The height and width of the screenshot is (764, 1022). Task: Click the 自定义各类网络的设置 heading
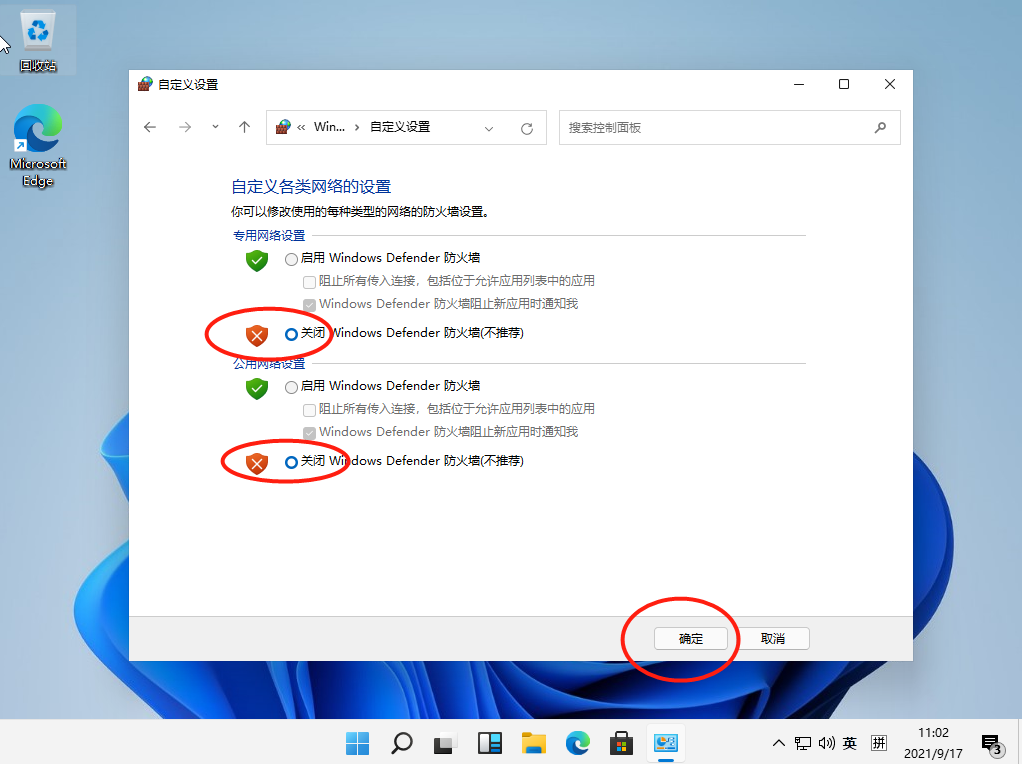click(311, 187)
